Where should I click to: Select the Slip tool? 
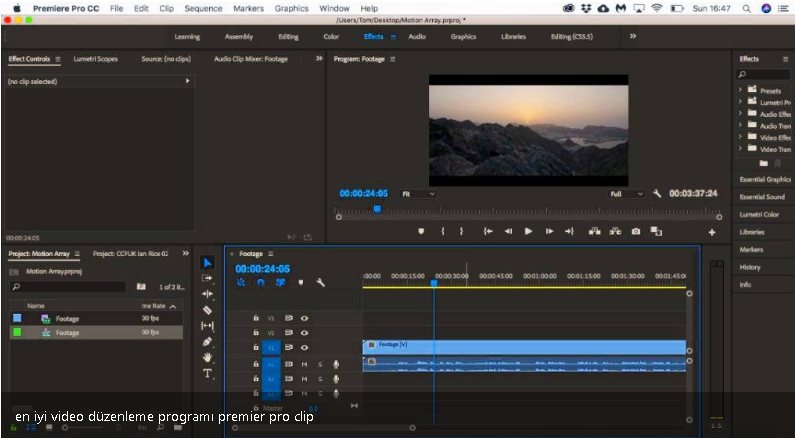click(207, 325)
